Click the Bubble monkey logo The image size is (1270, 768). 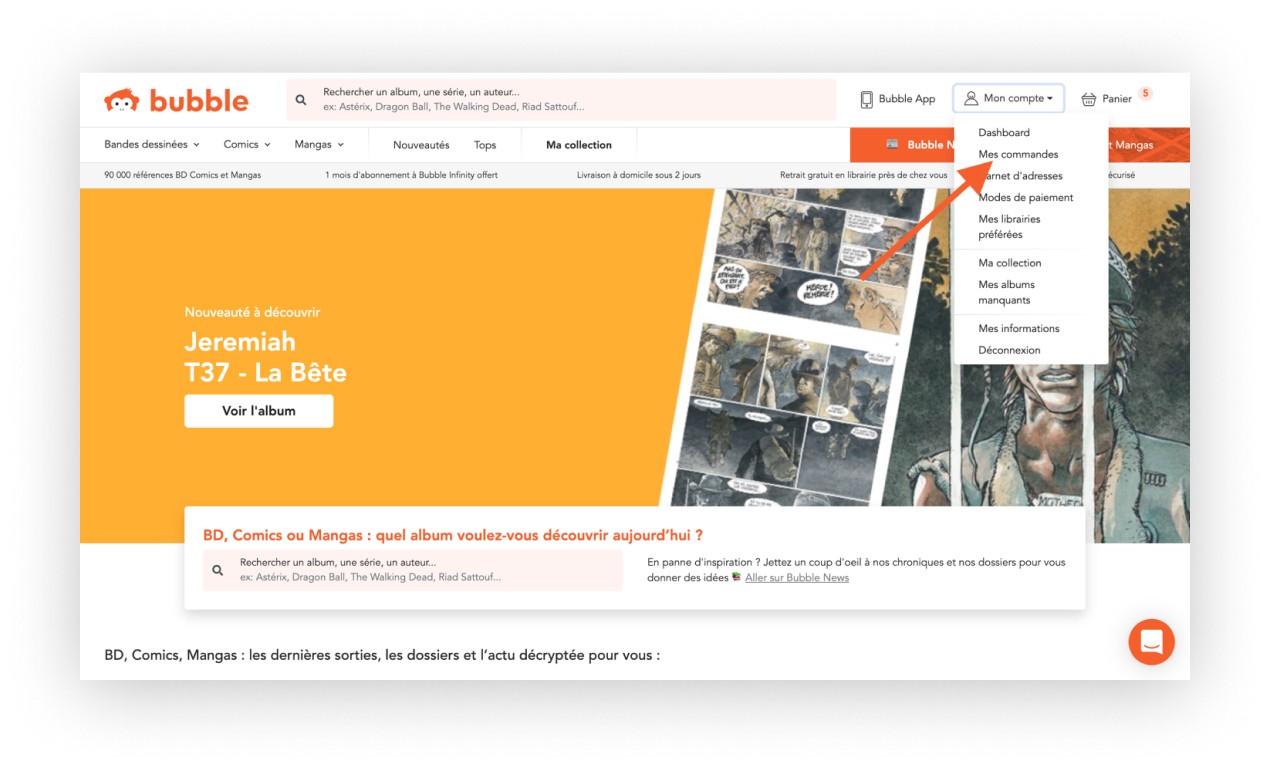pyautogui.click(x=122, y=100)
